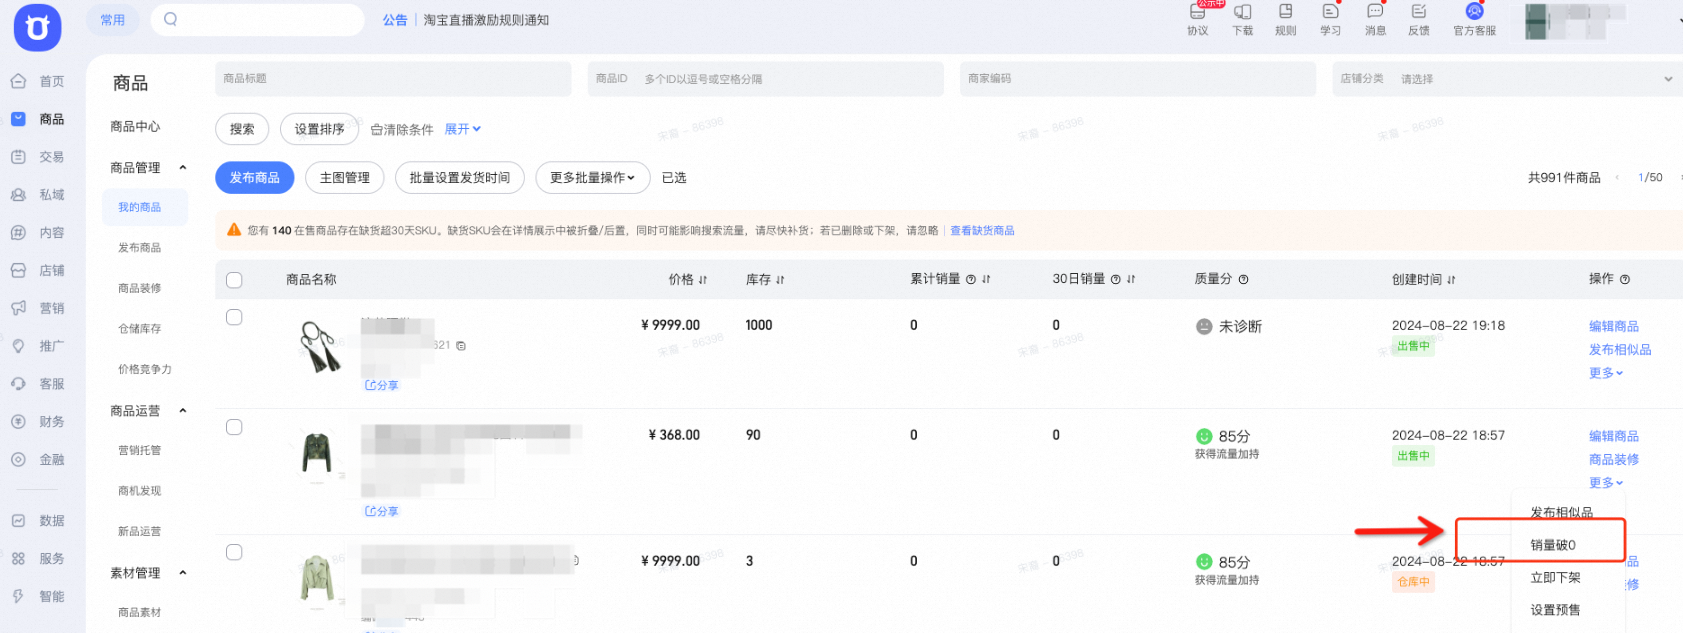Screen dimensions: 1683x633
Task: Show 操作 column help icon
Action: (x=1625, y=280)
